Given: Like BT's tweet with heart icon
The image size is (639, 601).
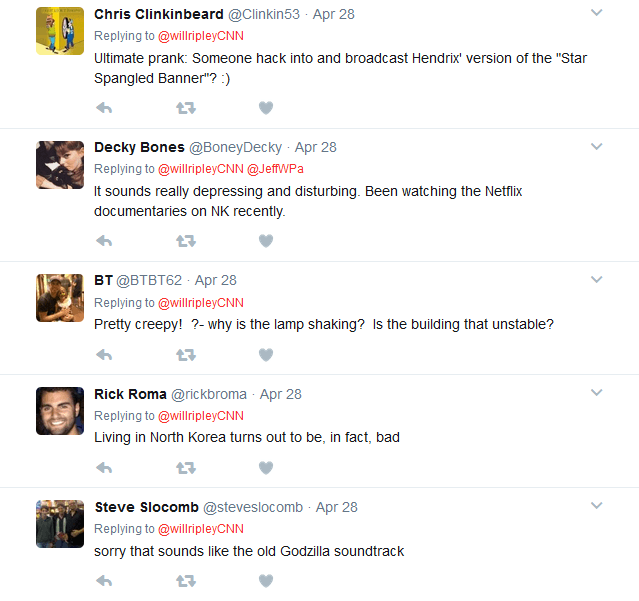Looking at the screenshot, I should pos(266,354).
